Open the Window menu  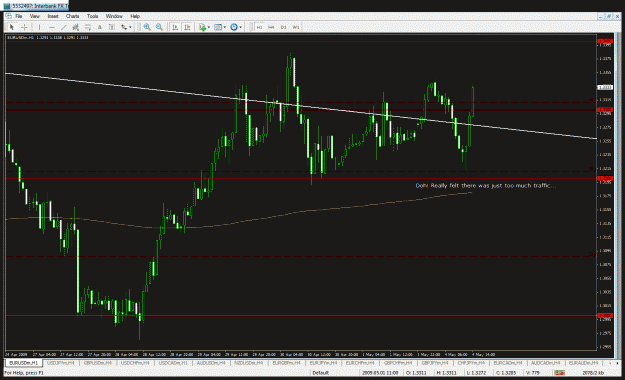pos(114,16)
